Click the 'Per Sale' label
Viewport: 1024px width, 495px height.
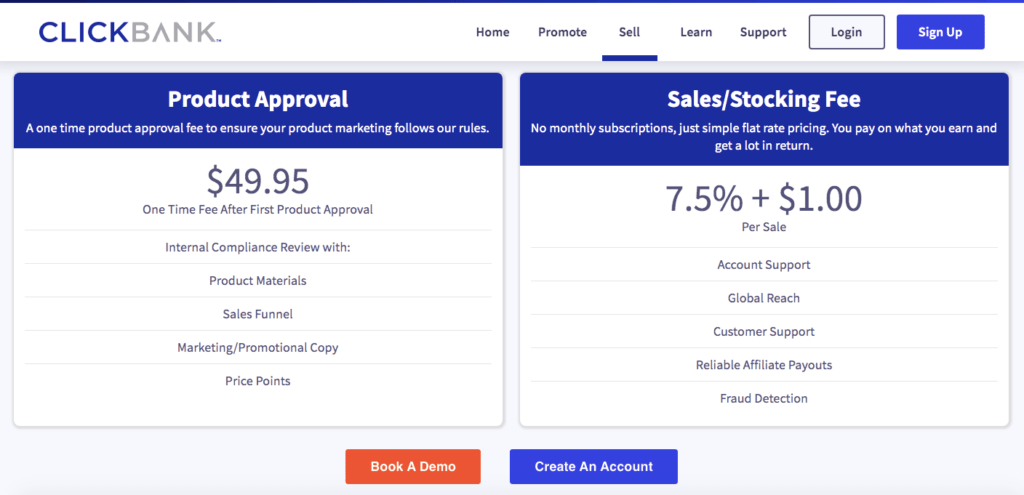point(763,227)
